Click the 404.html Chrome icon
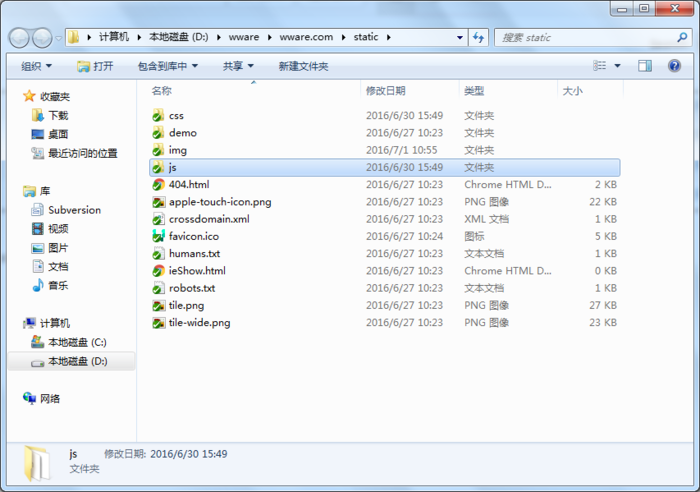 point(158,184)
